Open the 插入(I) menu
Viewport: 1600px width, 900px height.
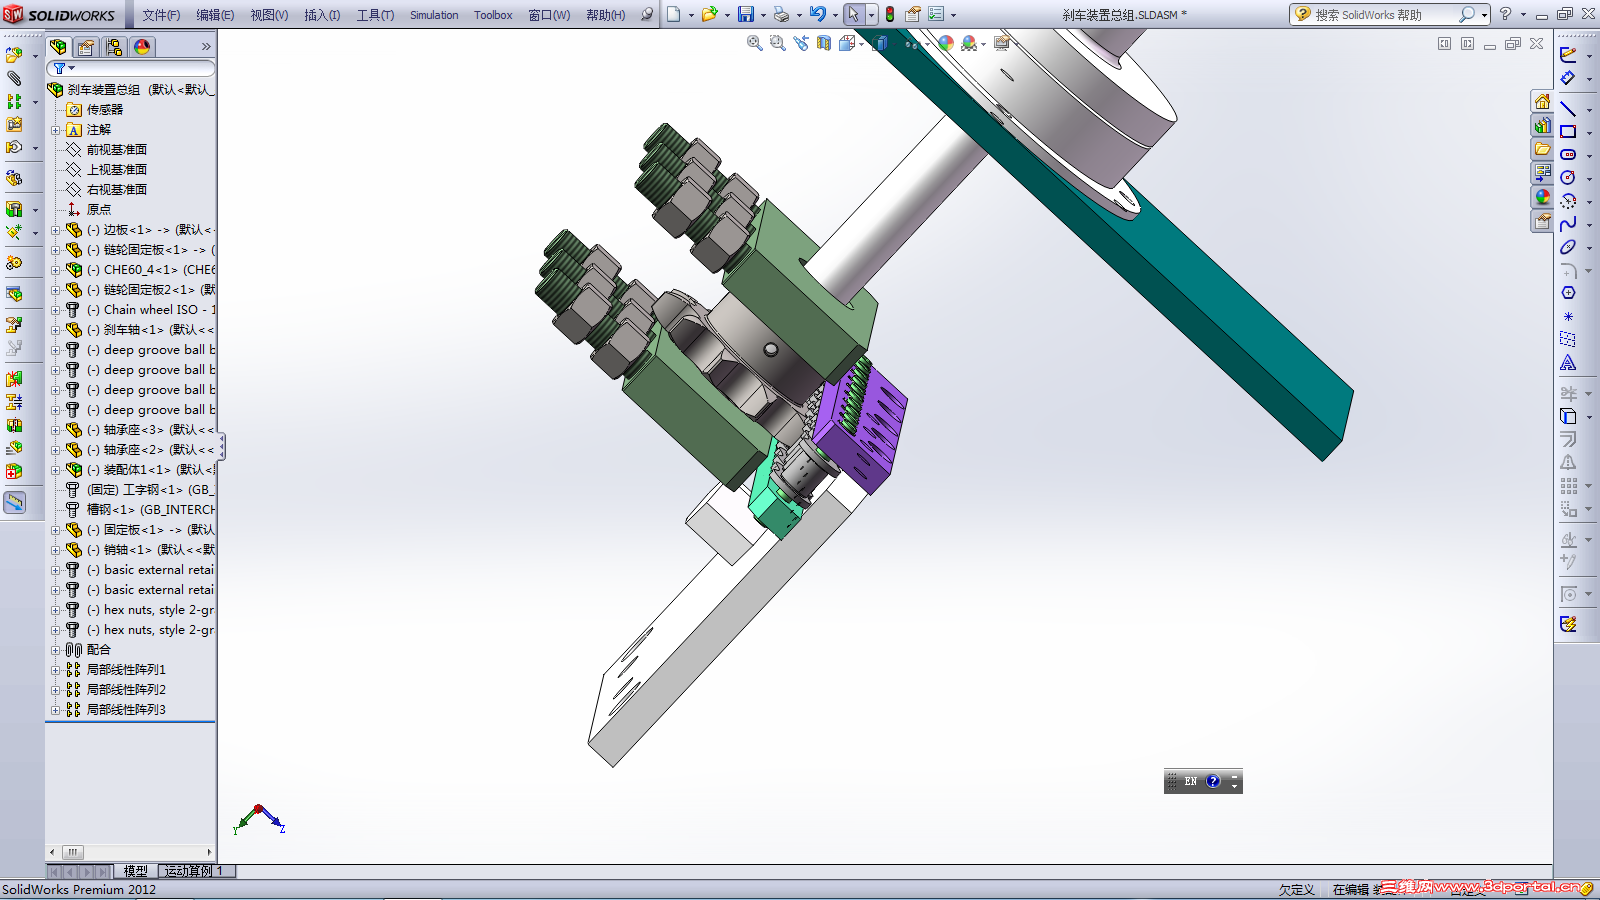tap(322, 15)
